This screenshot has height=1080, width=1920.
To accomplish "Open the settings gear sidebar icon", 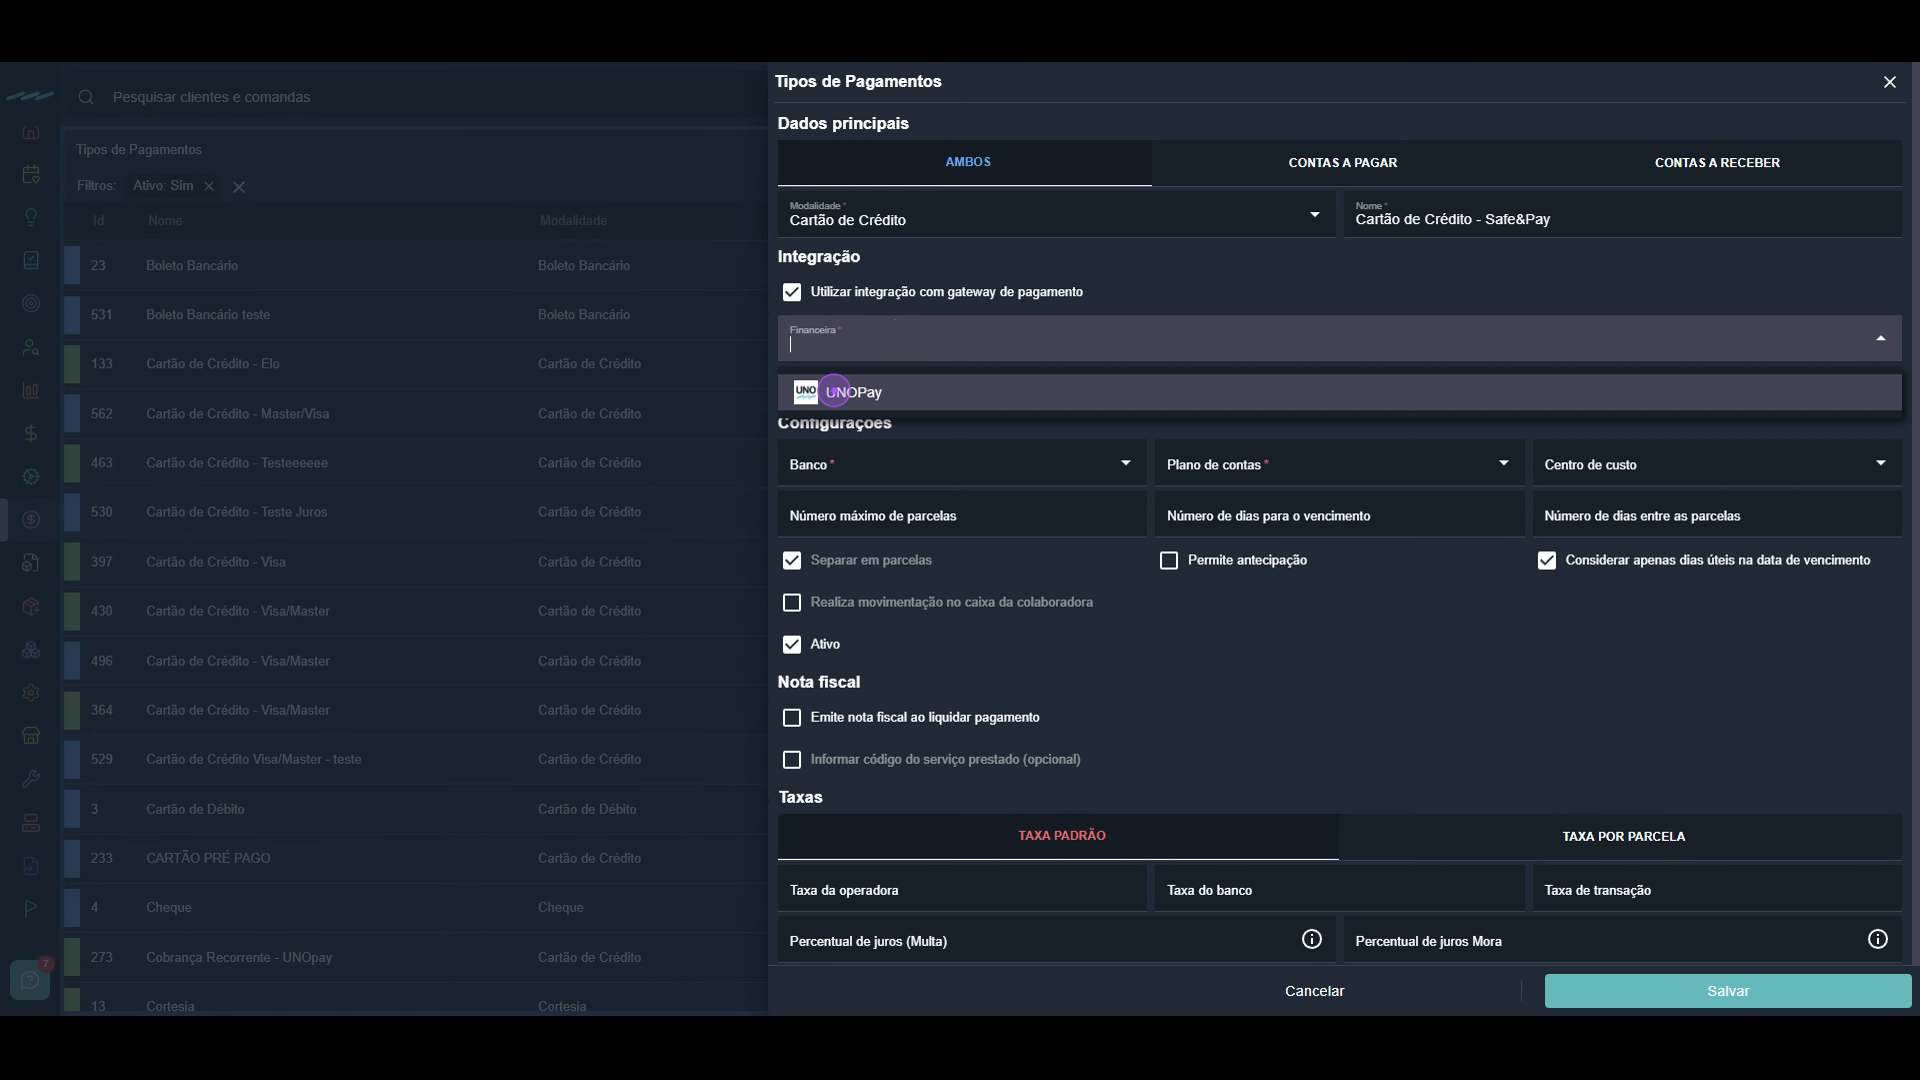I will click(x=31, y=692).
